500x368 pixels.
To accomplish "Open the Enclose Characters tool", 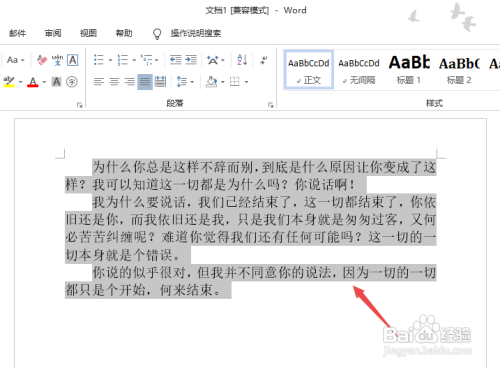I will 72,82.
